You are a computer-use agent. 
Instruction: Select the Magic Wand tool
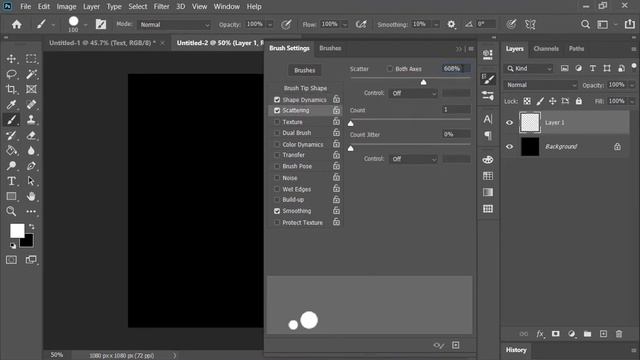[x=31, y=74]
